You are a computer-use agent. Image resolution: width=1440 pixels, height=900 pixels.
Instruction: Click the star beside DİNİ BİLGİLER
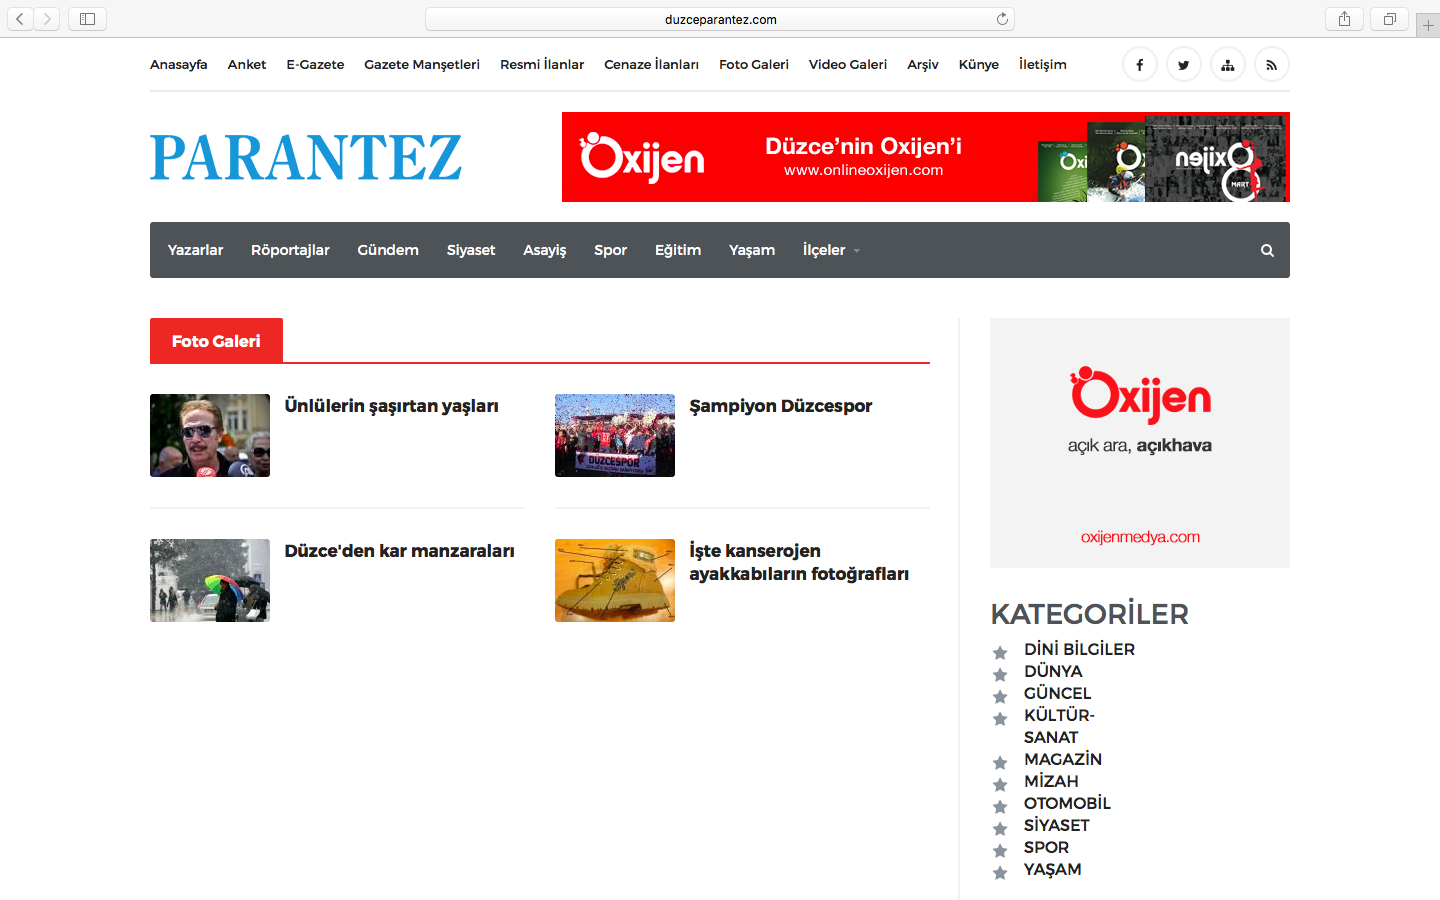[1000, 652]
